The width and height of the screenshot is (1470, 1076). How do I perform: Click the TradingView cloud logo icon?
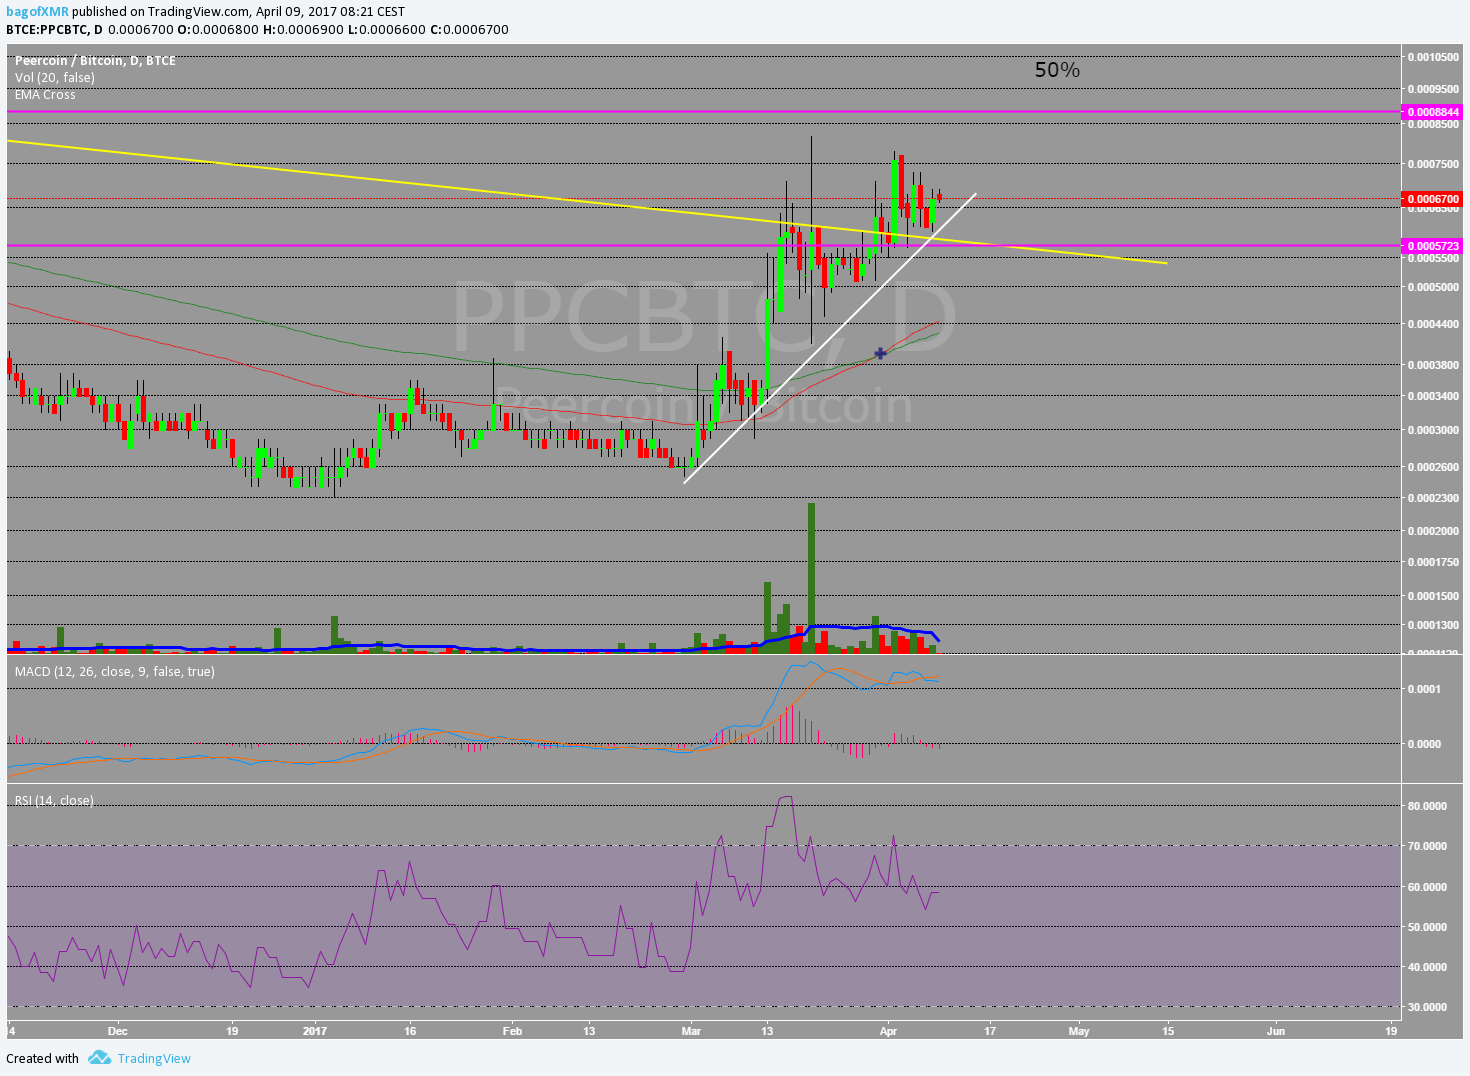coord(99,1057)
